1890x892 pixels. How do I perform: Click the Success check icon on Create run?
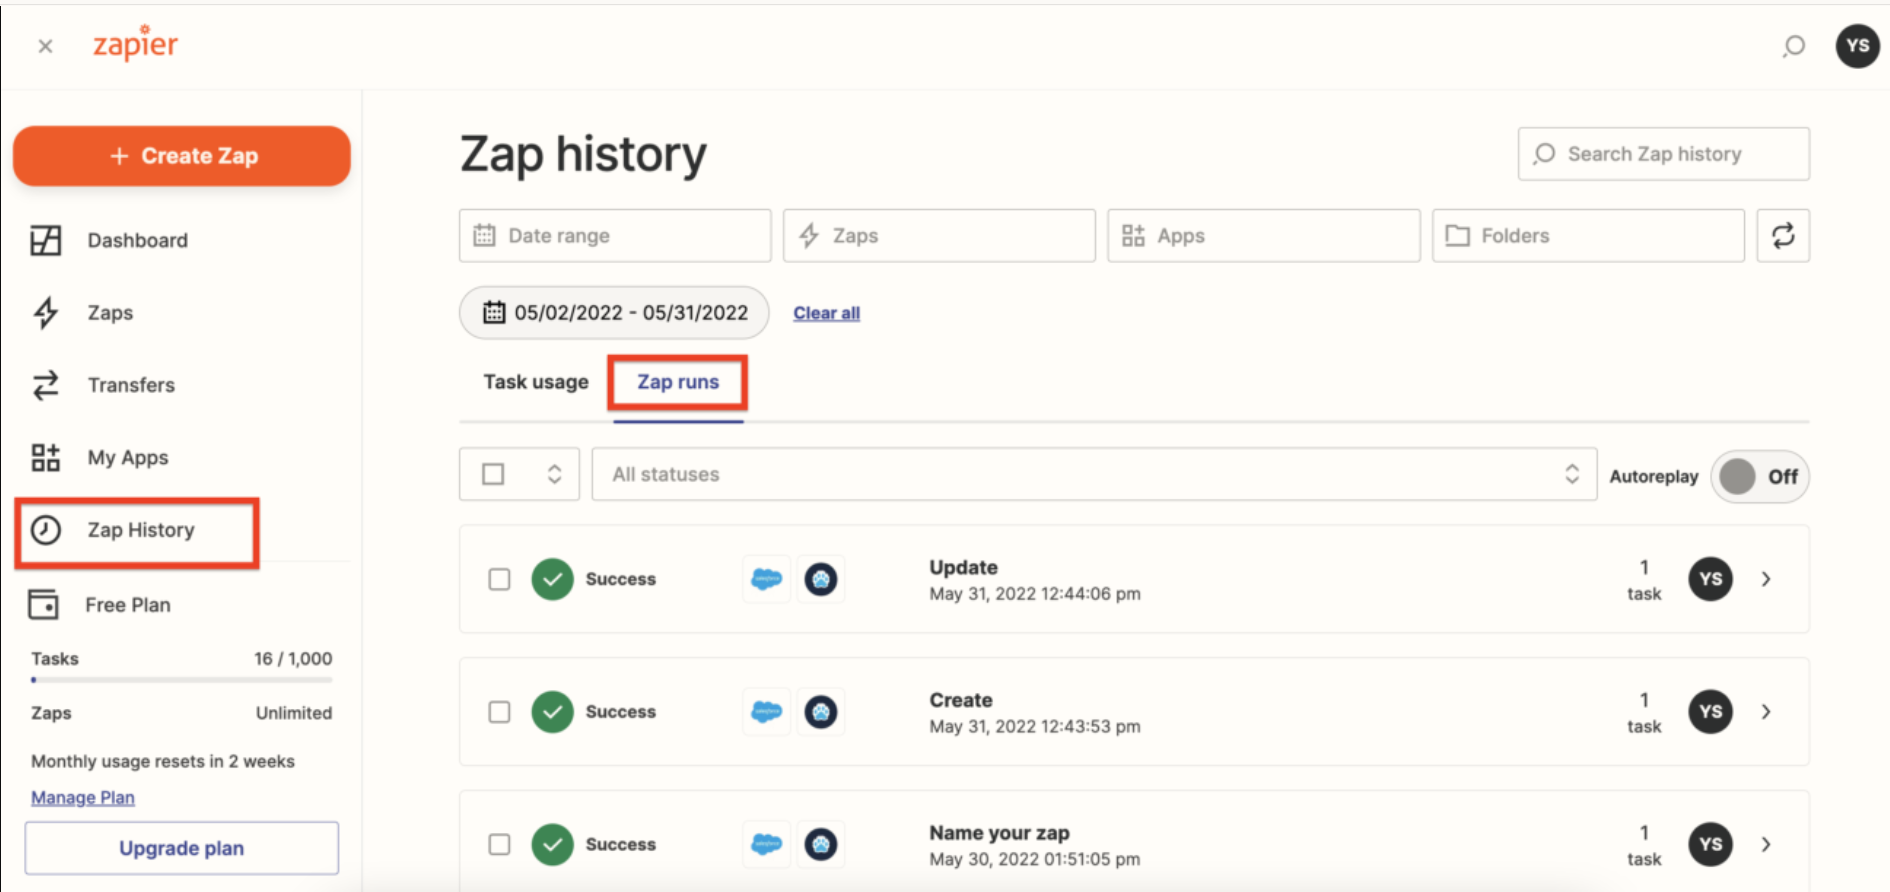(553, 712)
